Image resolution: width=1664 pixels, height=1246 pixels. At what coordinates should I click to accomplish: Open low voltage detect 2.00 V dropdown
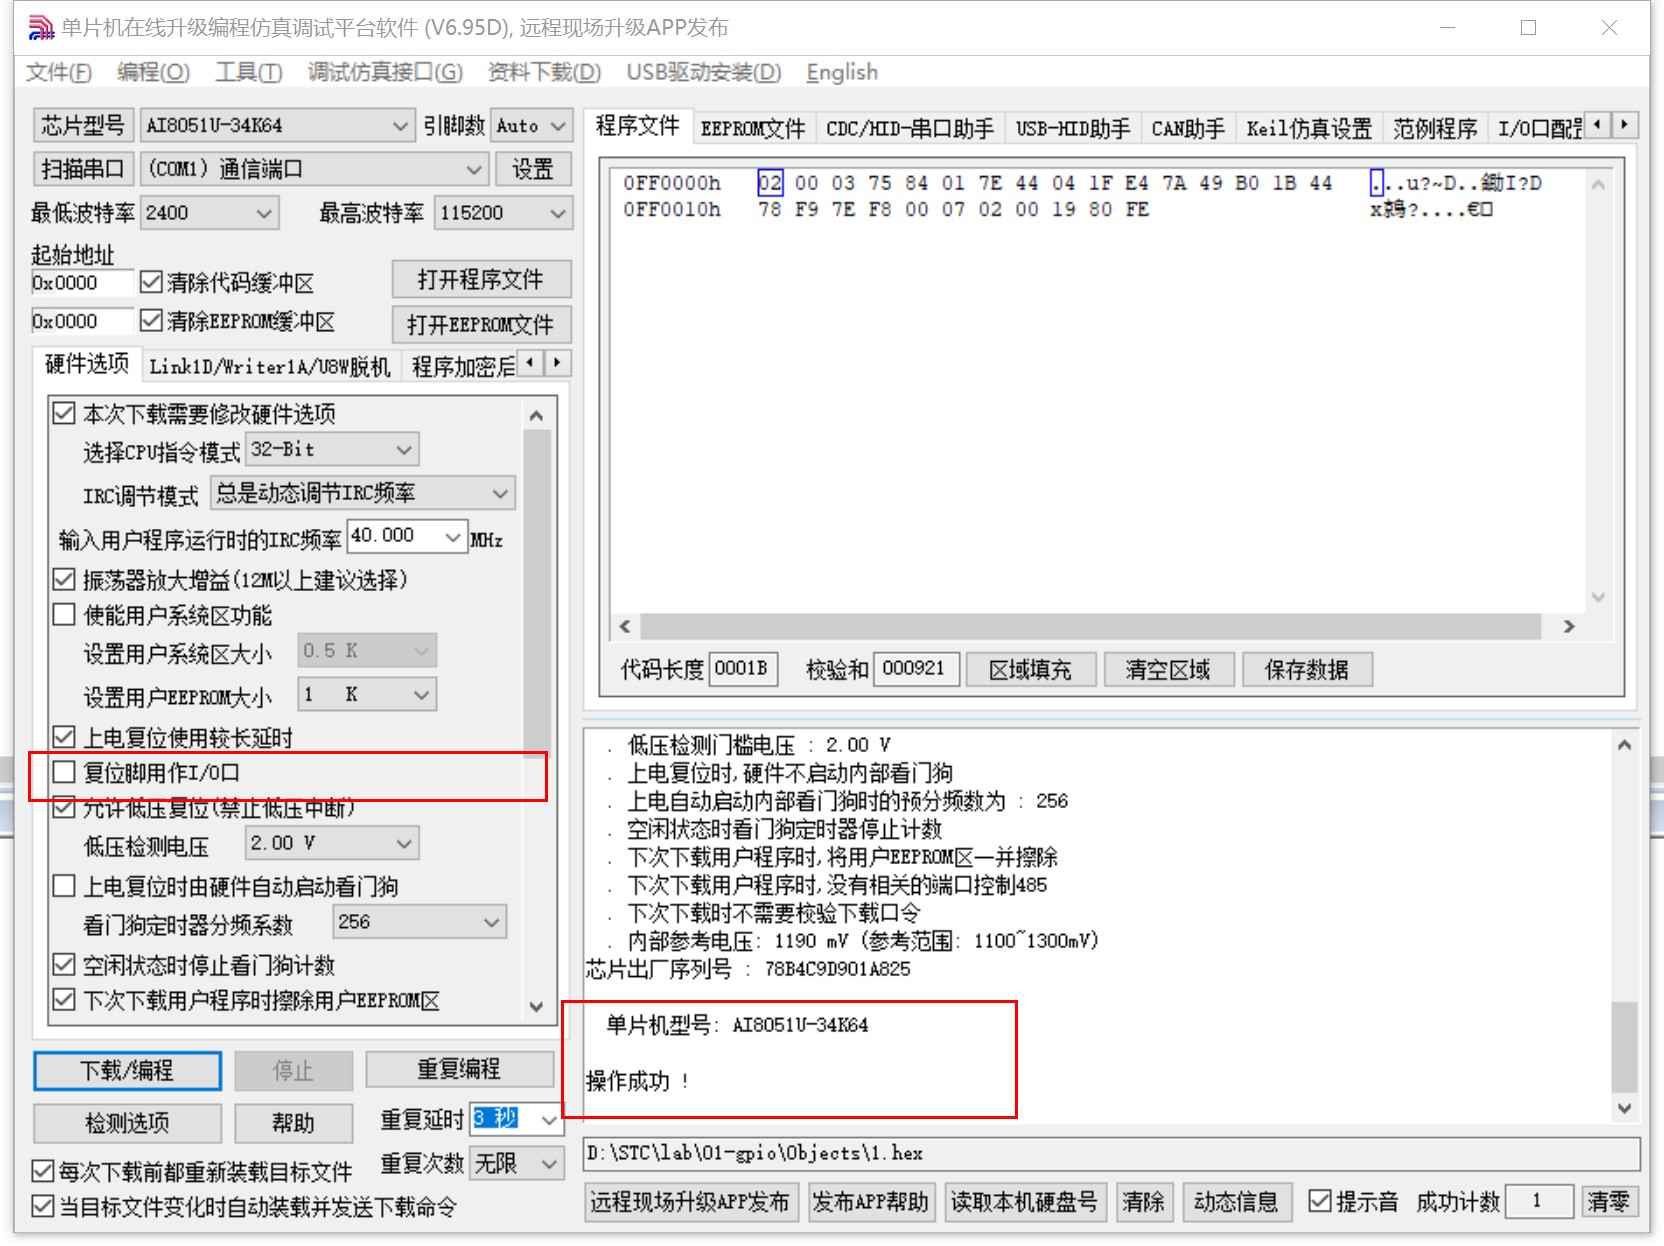pyautogui.click(x=332, y=844)
